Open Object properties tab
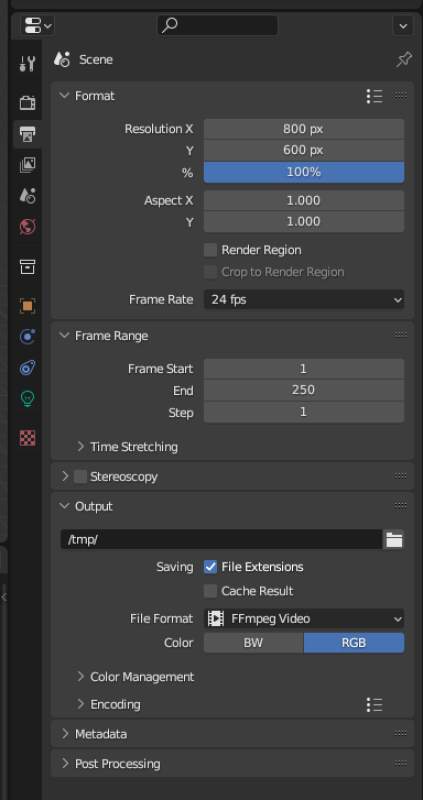This screenshot has width=423, height=800. (28, 306)
